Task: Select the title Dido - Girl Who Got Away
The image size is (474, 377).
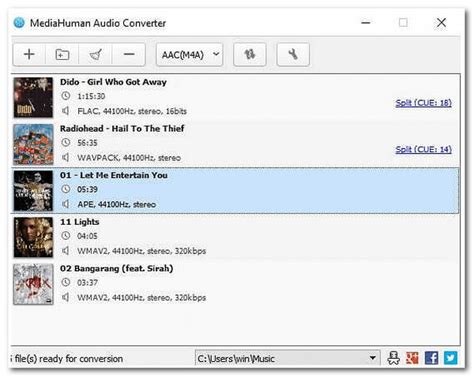Action: point(113,82)
